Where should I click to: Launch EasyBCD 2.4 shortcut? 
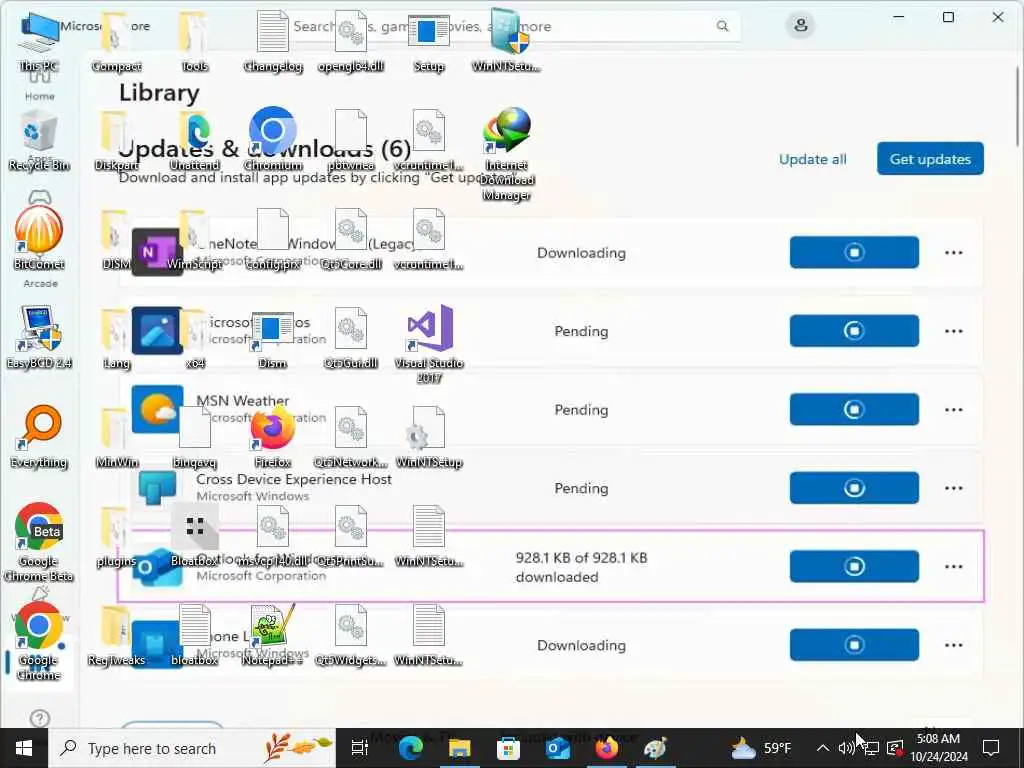(39, 337)
